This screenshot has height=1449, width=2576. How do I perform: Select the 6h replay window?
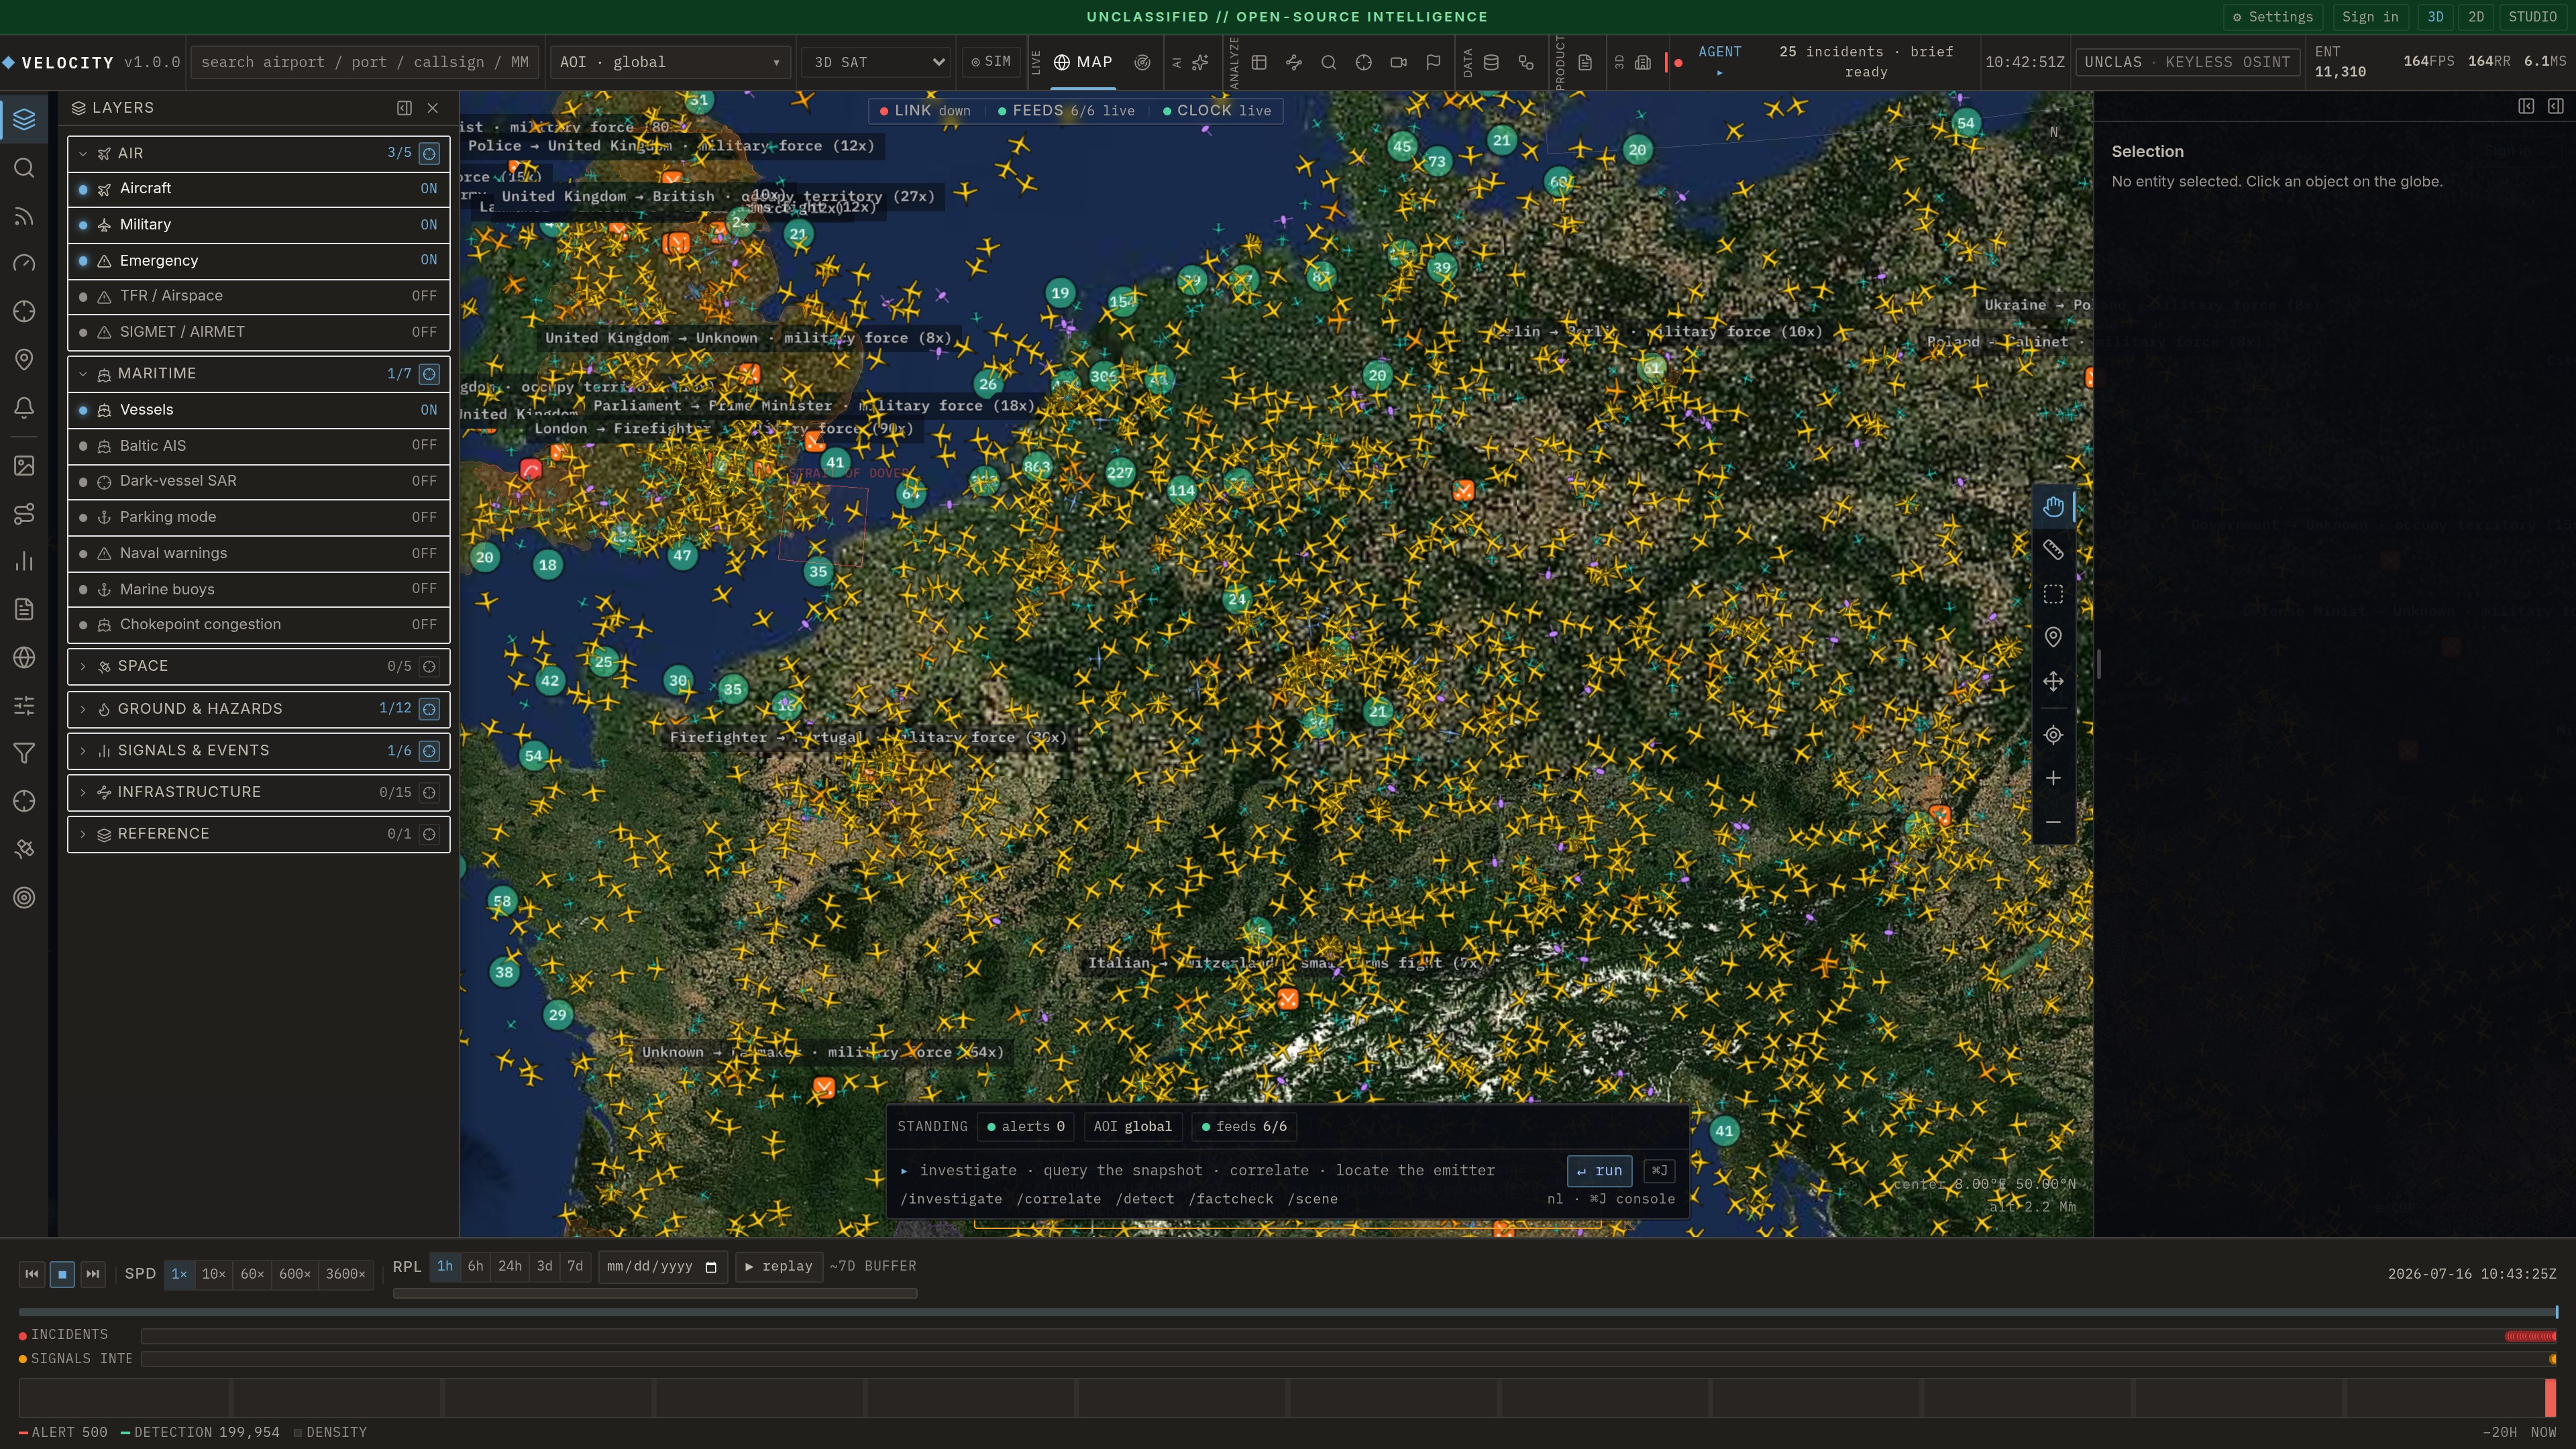point(476,1266)
